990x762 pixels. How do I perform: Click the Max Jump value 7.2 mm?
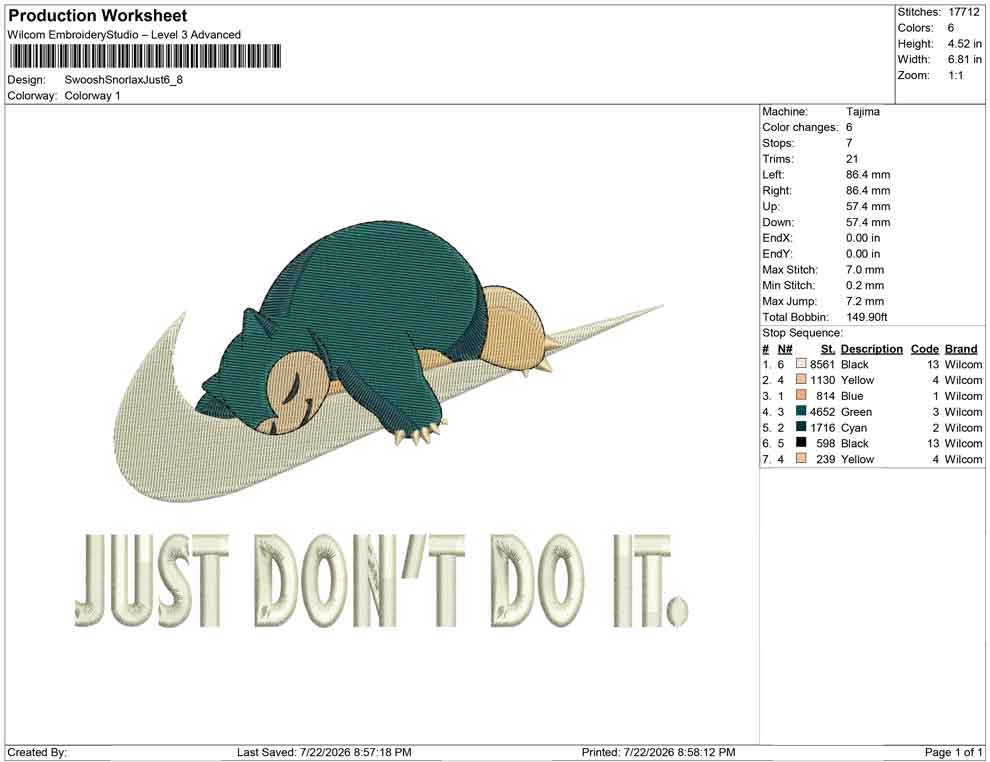point(865,301)
